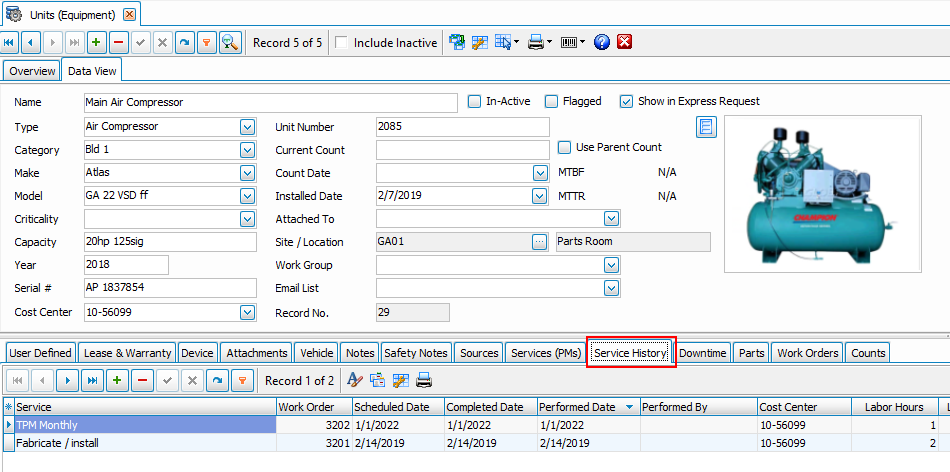950x472 pixels.
Task: Click grid selection icon in top toolbar
Action: 503,42
